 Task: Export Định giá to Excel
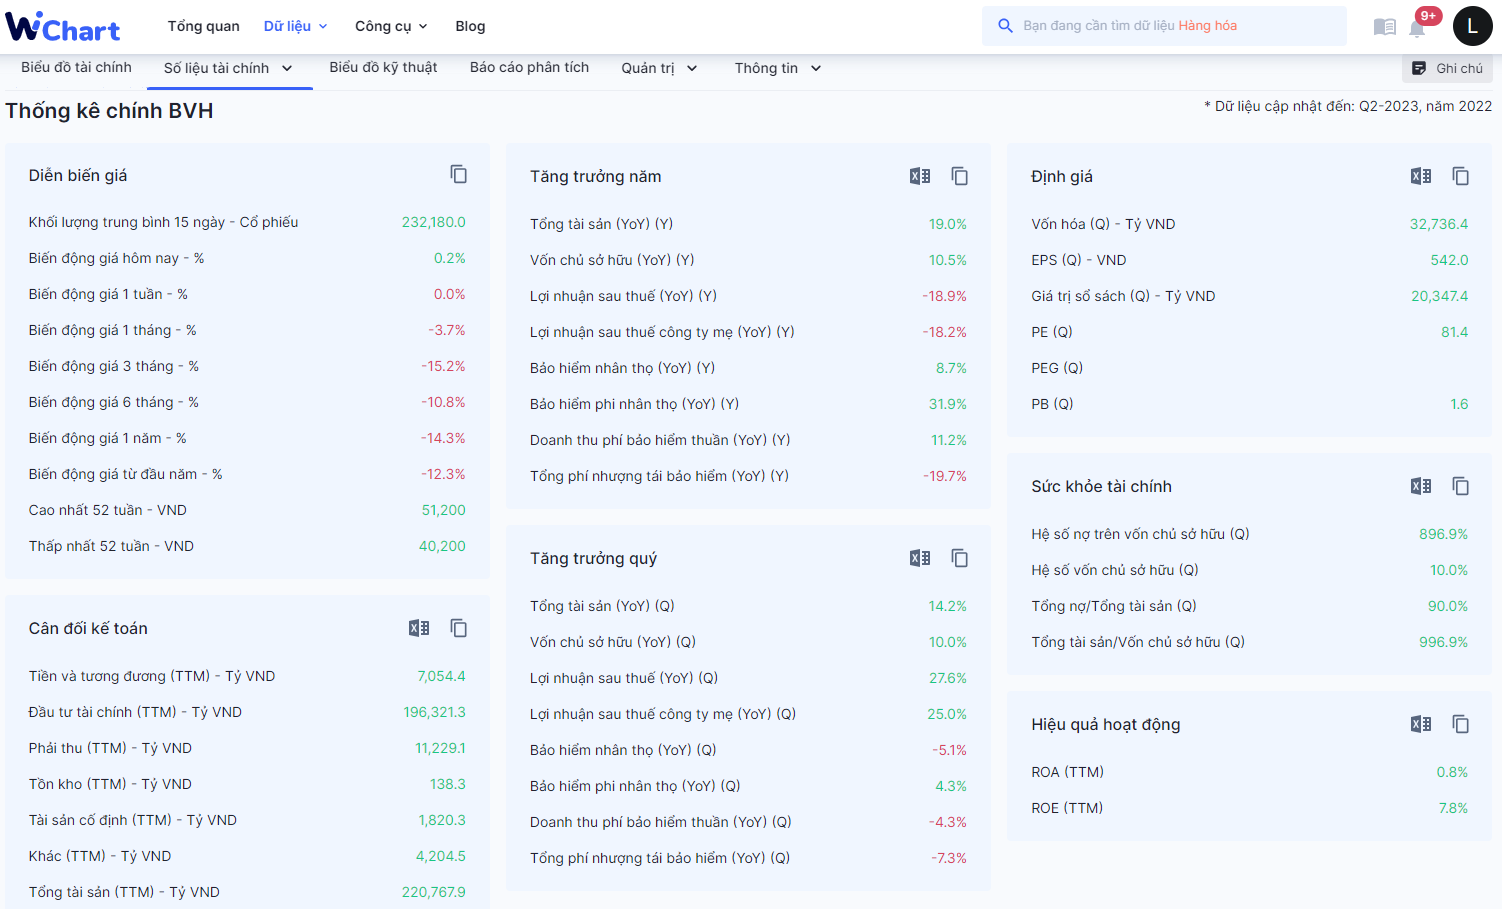point(1421,176)
